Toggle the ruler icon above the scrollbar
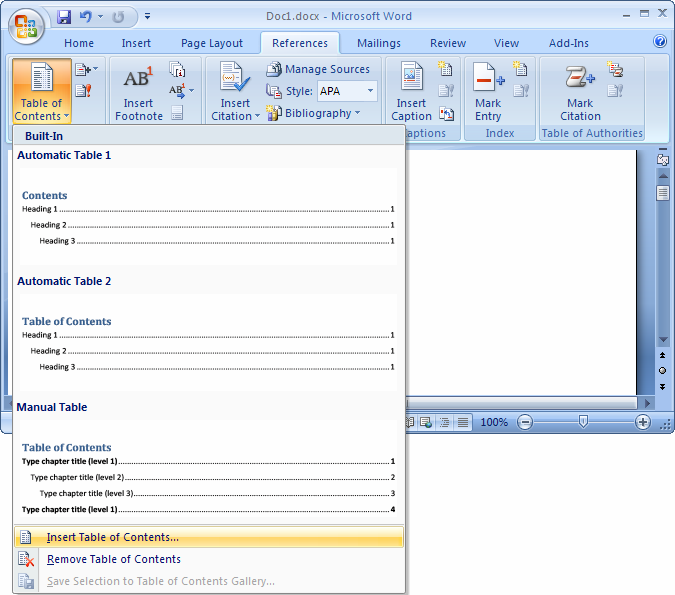The height and width of the screenshot is (595, 675). [663, 159]
